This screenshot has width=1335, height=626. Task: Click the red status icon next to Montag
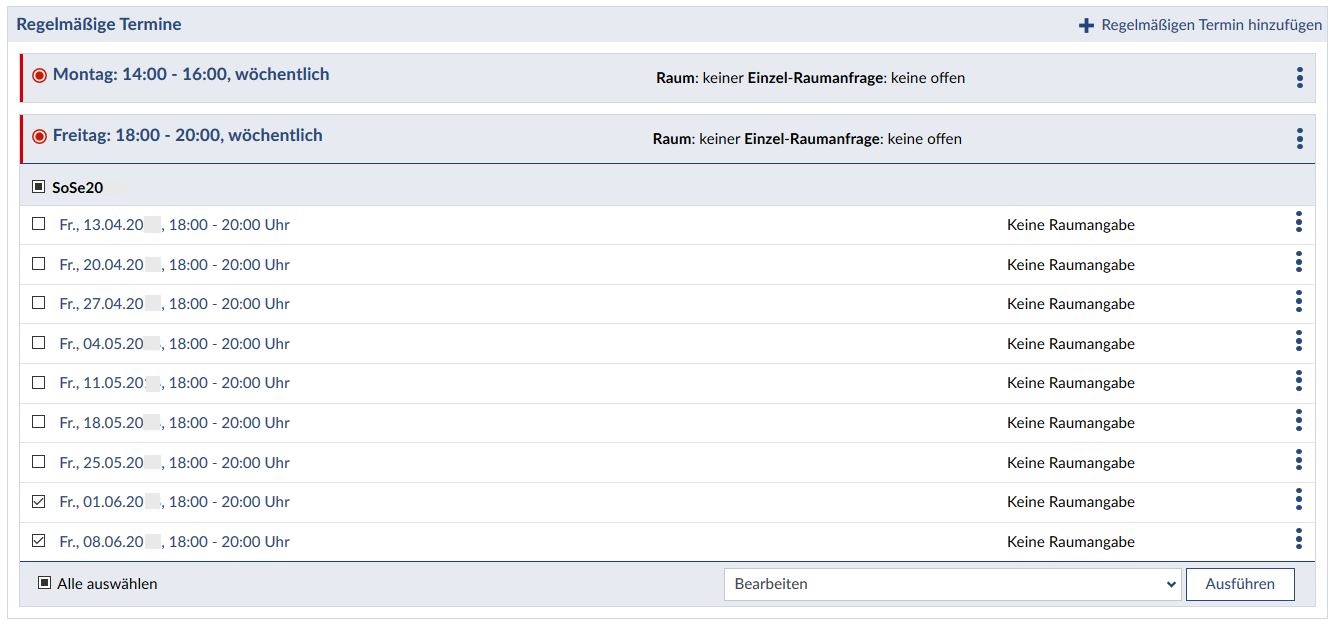coord(40,75)
